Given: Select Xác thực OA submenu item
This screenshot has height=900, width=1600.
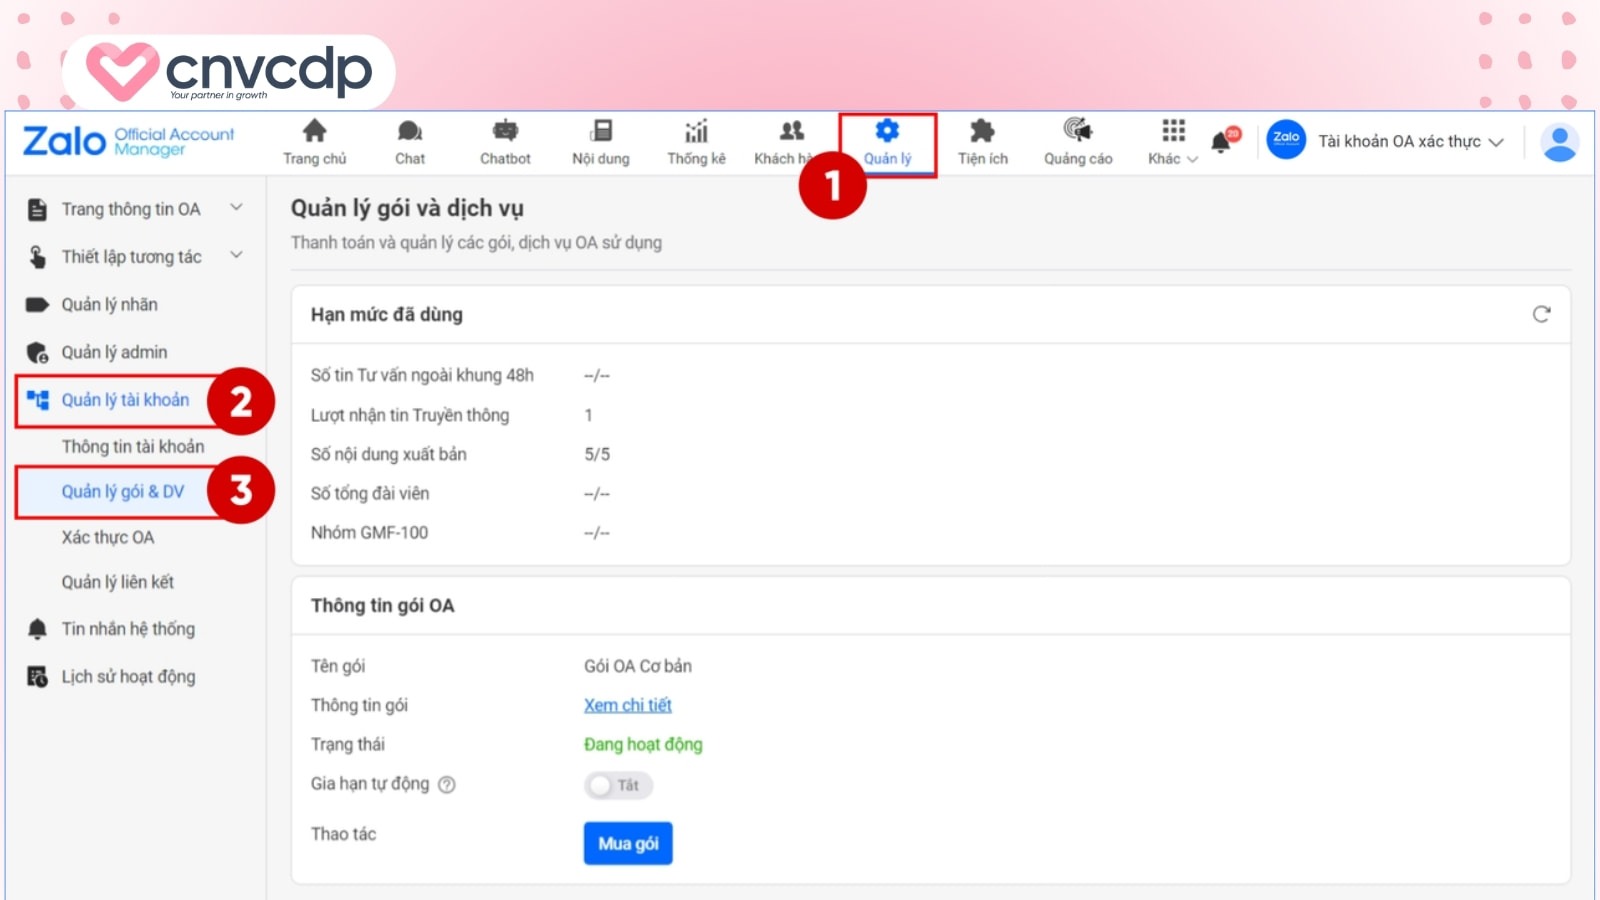Looking at the screenshot, I should (x=108, y=538).
